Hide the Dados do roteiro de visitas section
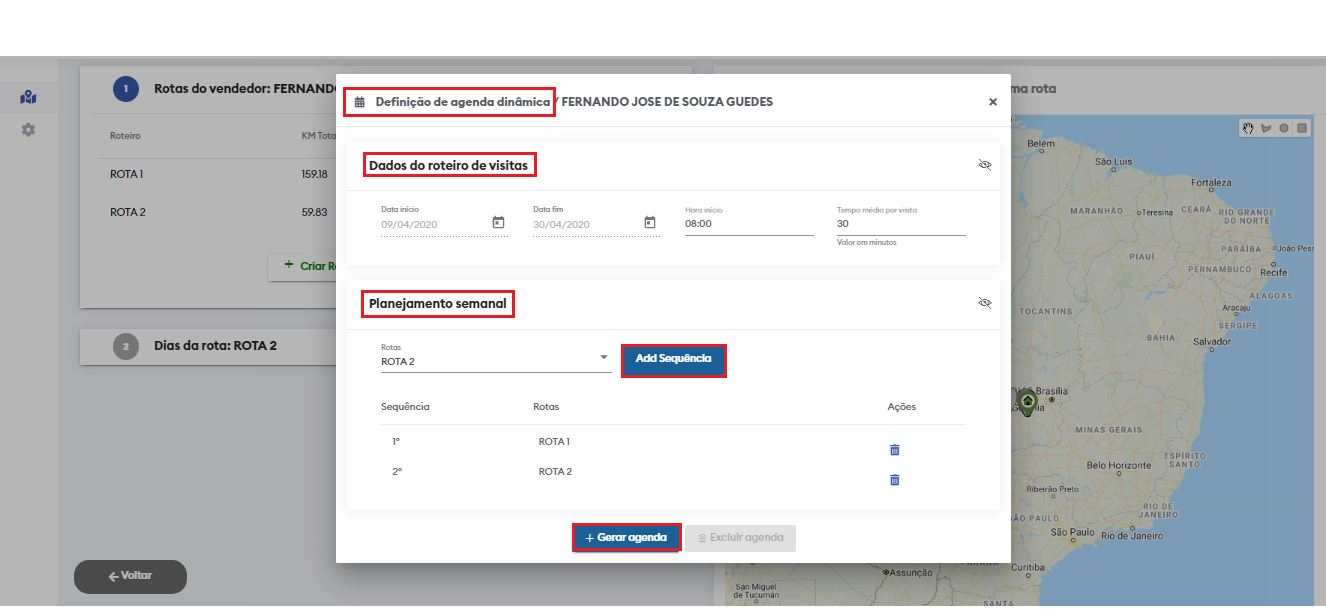The image size is (1326, 609). 984,165
